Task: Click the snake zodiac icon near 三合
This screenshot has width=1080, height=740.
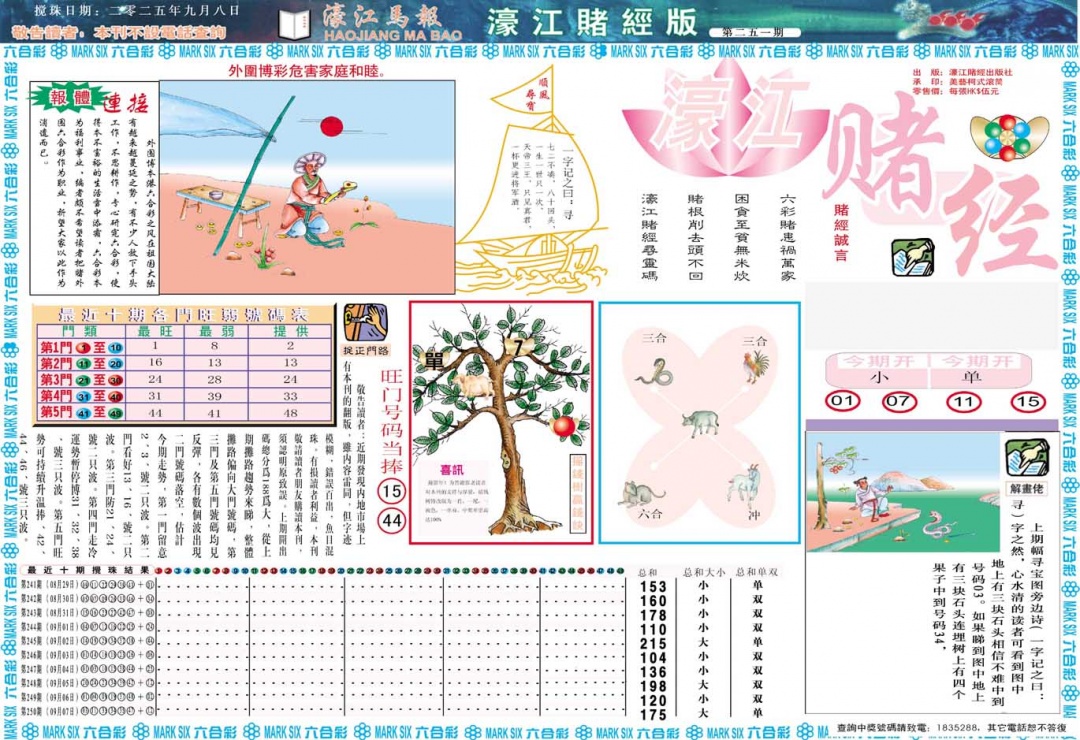Action: [656, 374]
